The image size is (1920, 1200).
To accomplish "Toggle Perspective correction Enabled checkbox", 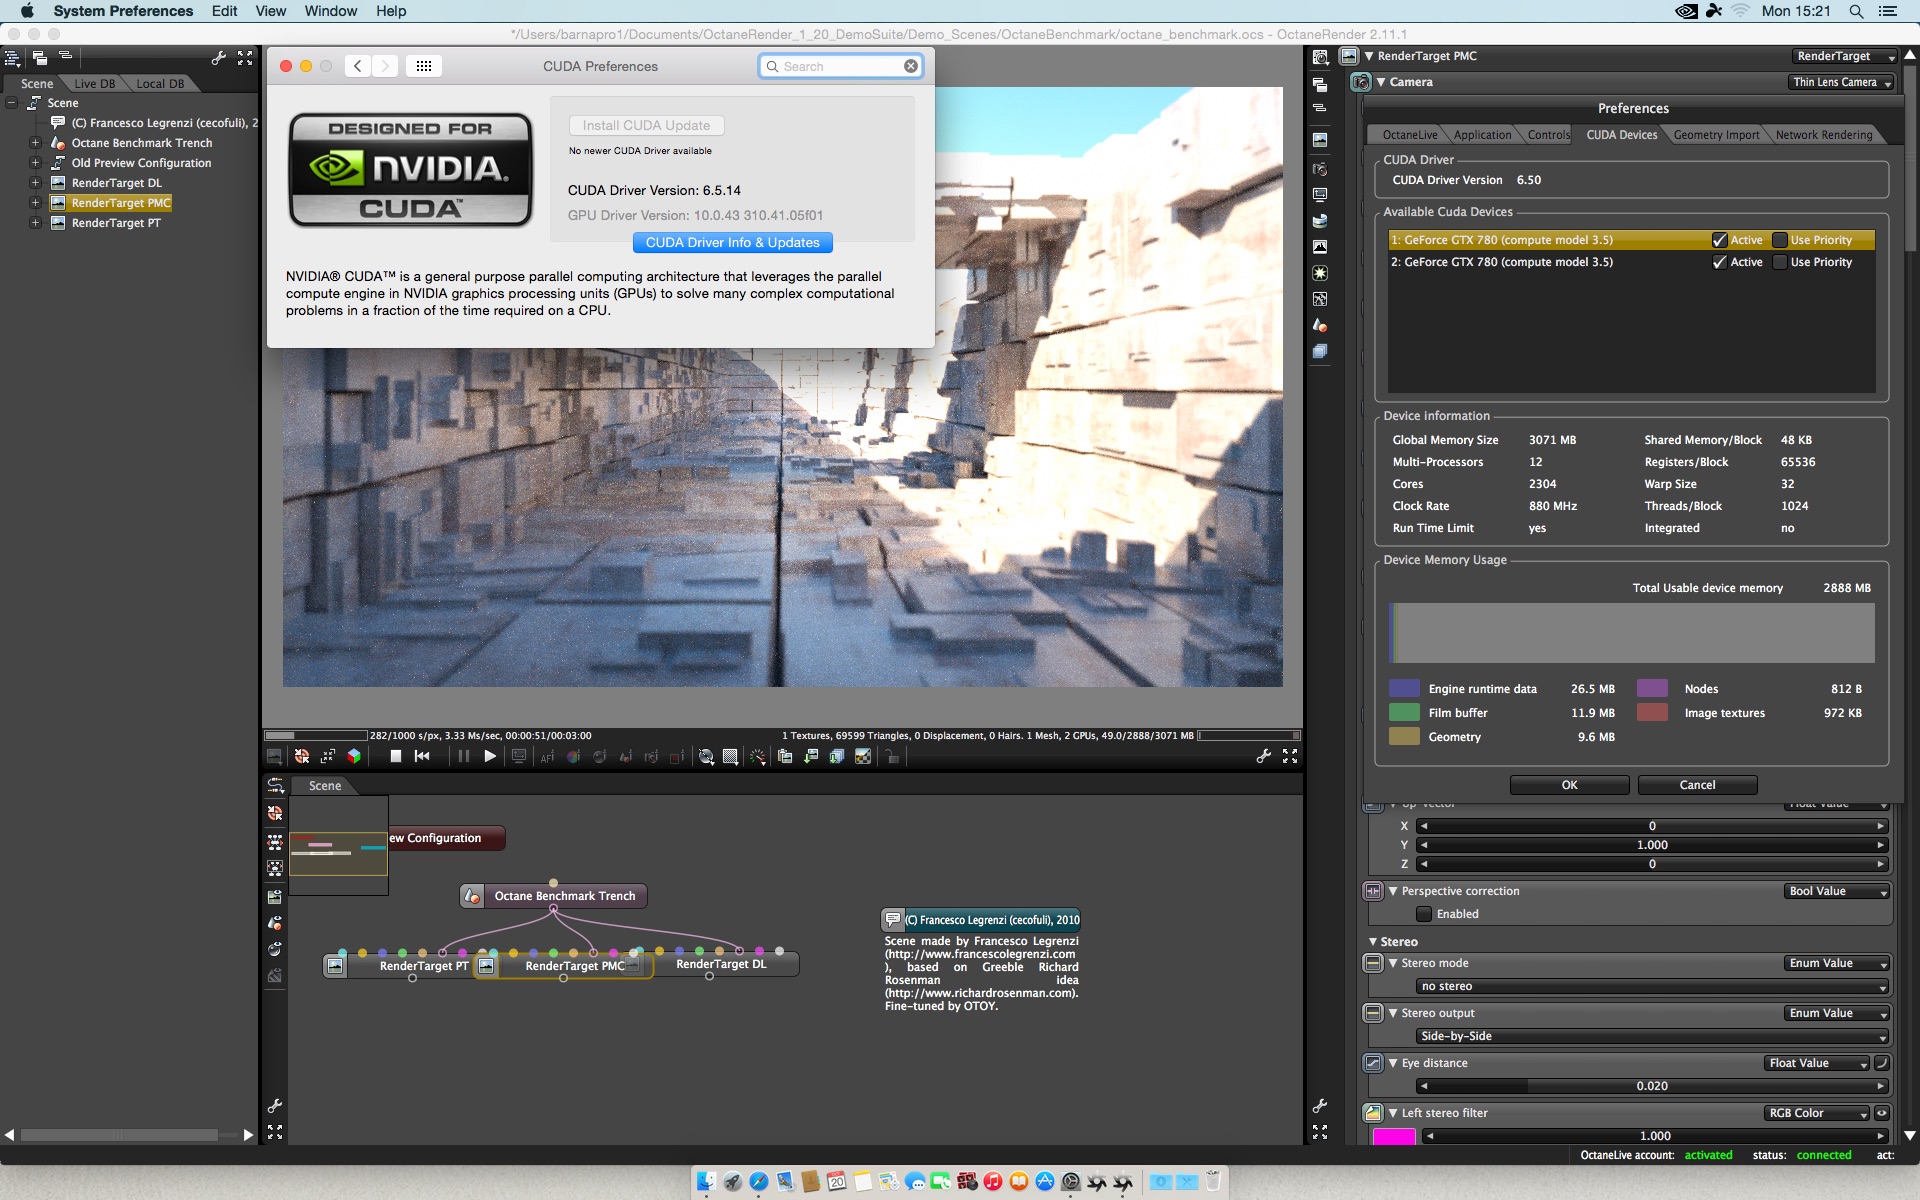I will coord(1424,914).
